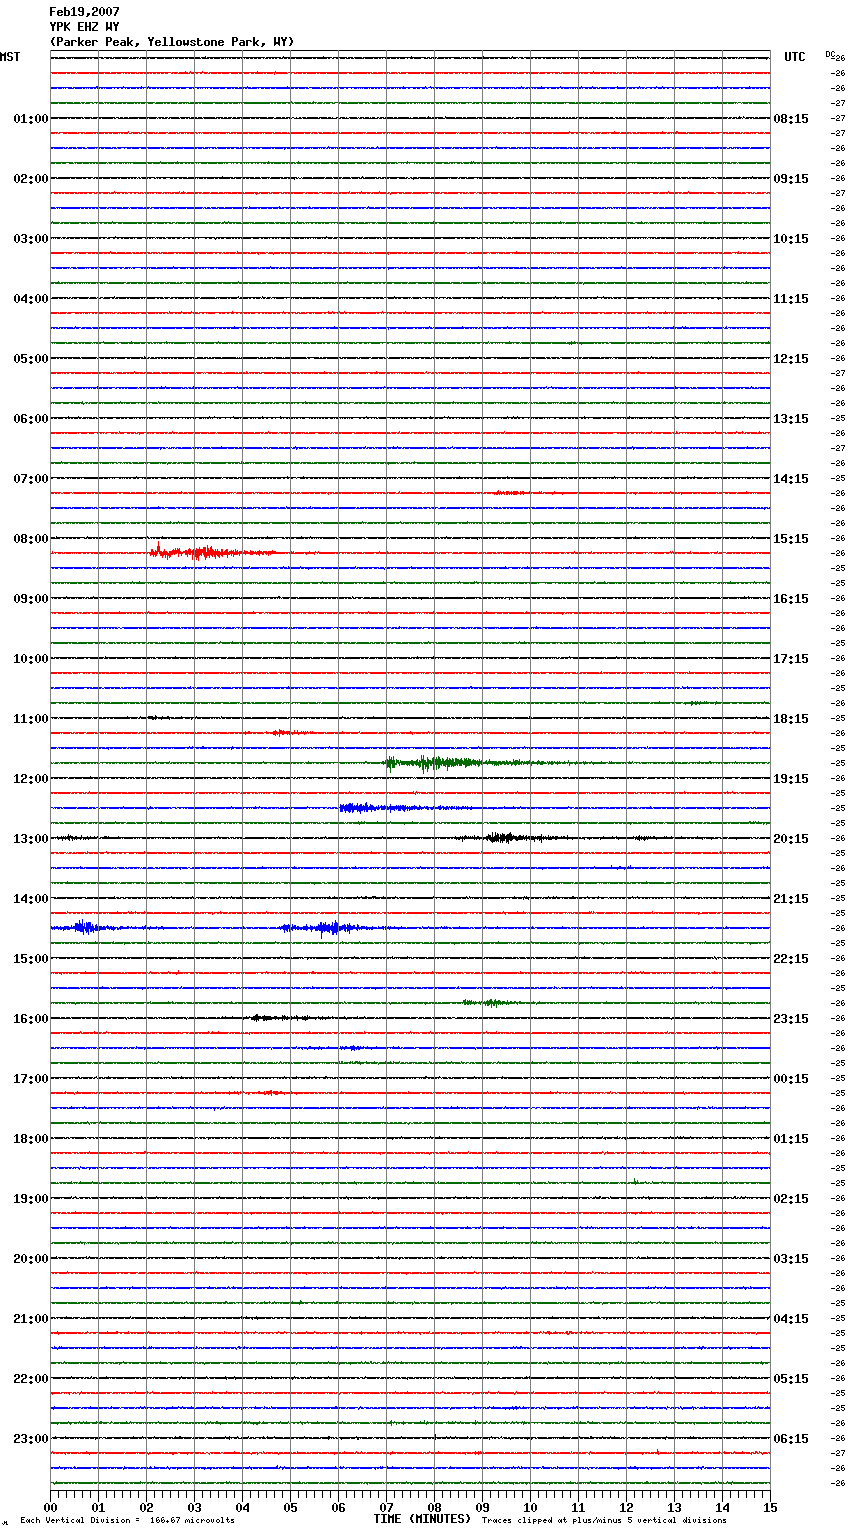The image size is (850, 1534).
Task: Click minute 10 on the time axis
Action: tap(531, 1507)
